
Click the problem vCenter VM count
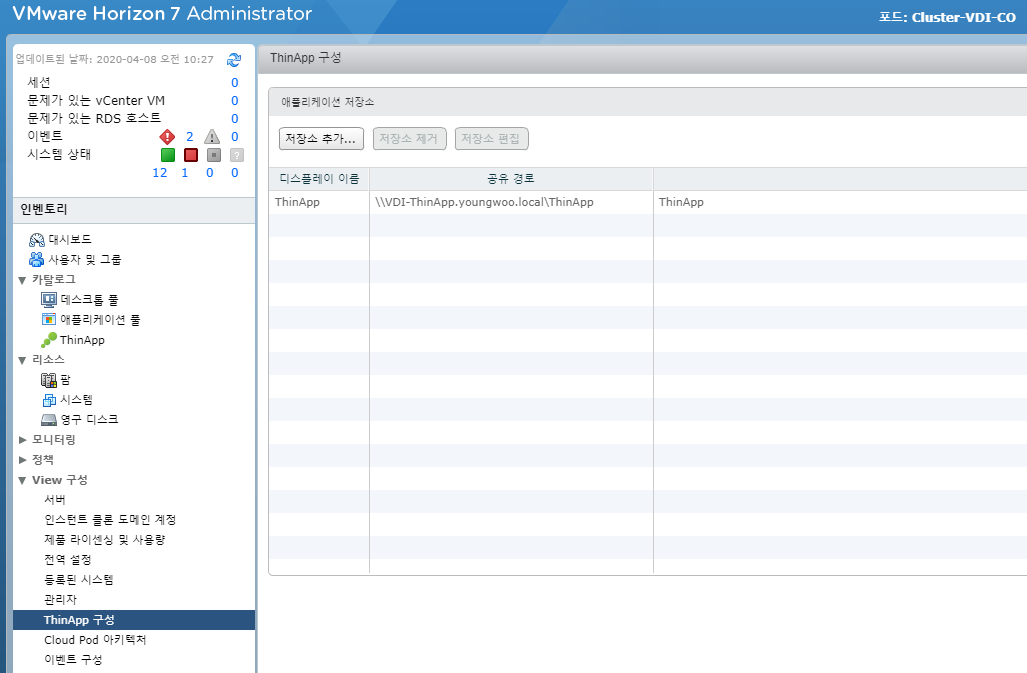[x=234, y=101]
